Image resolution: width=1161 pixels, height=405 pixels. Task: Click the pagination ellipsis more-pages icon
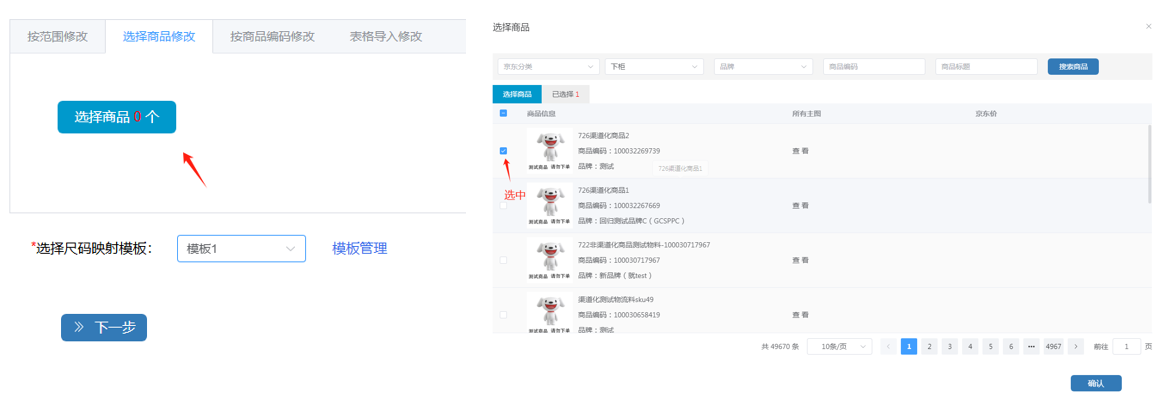point(1031,347)
